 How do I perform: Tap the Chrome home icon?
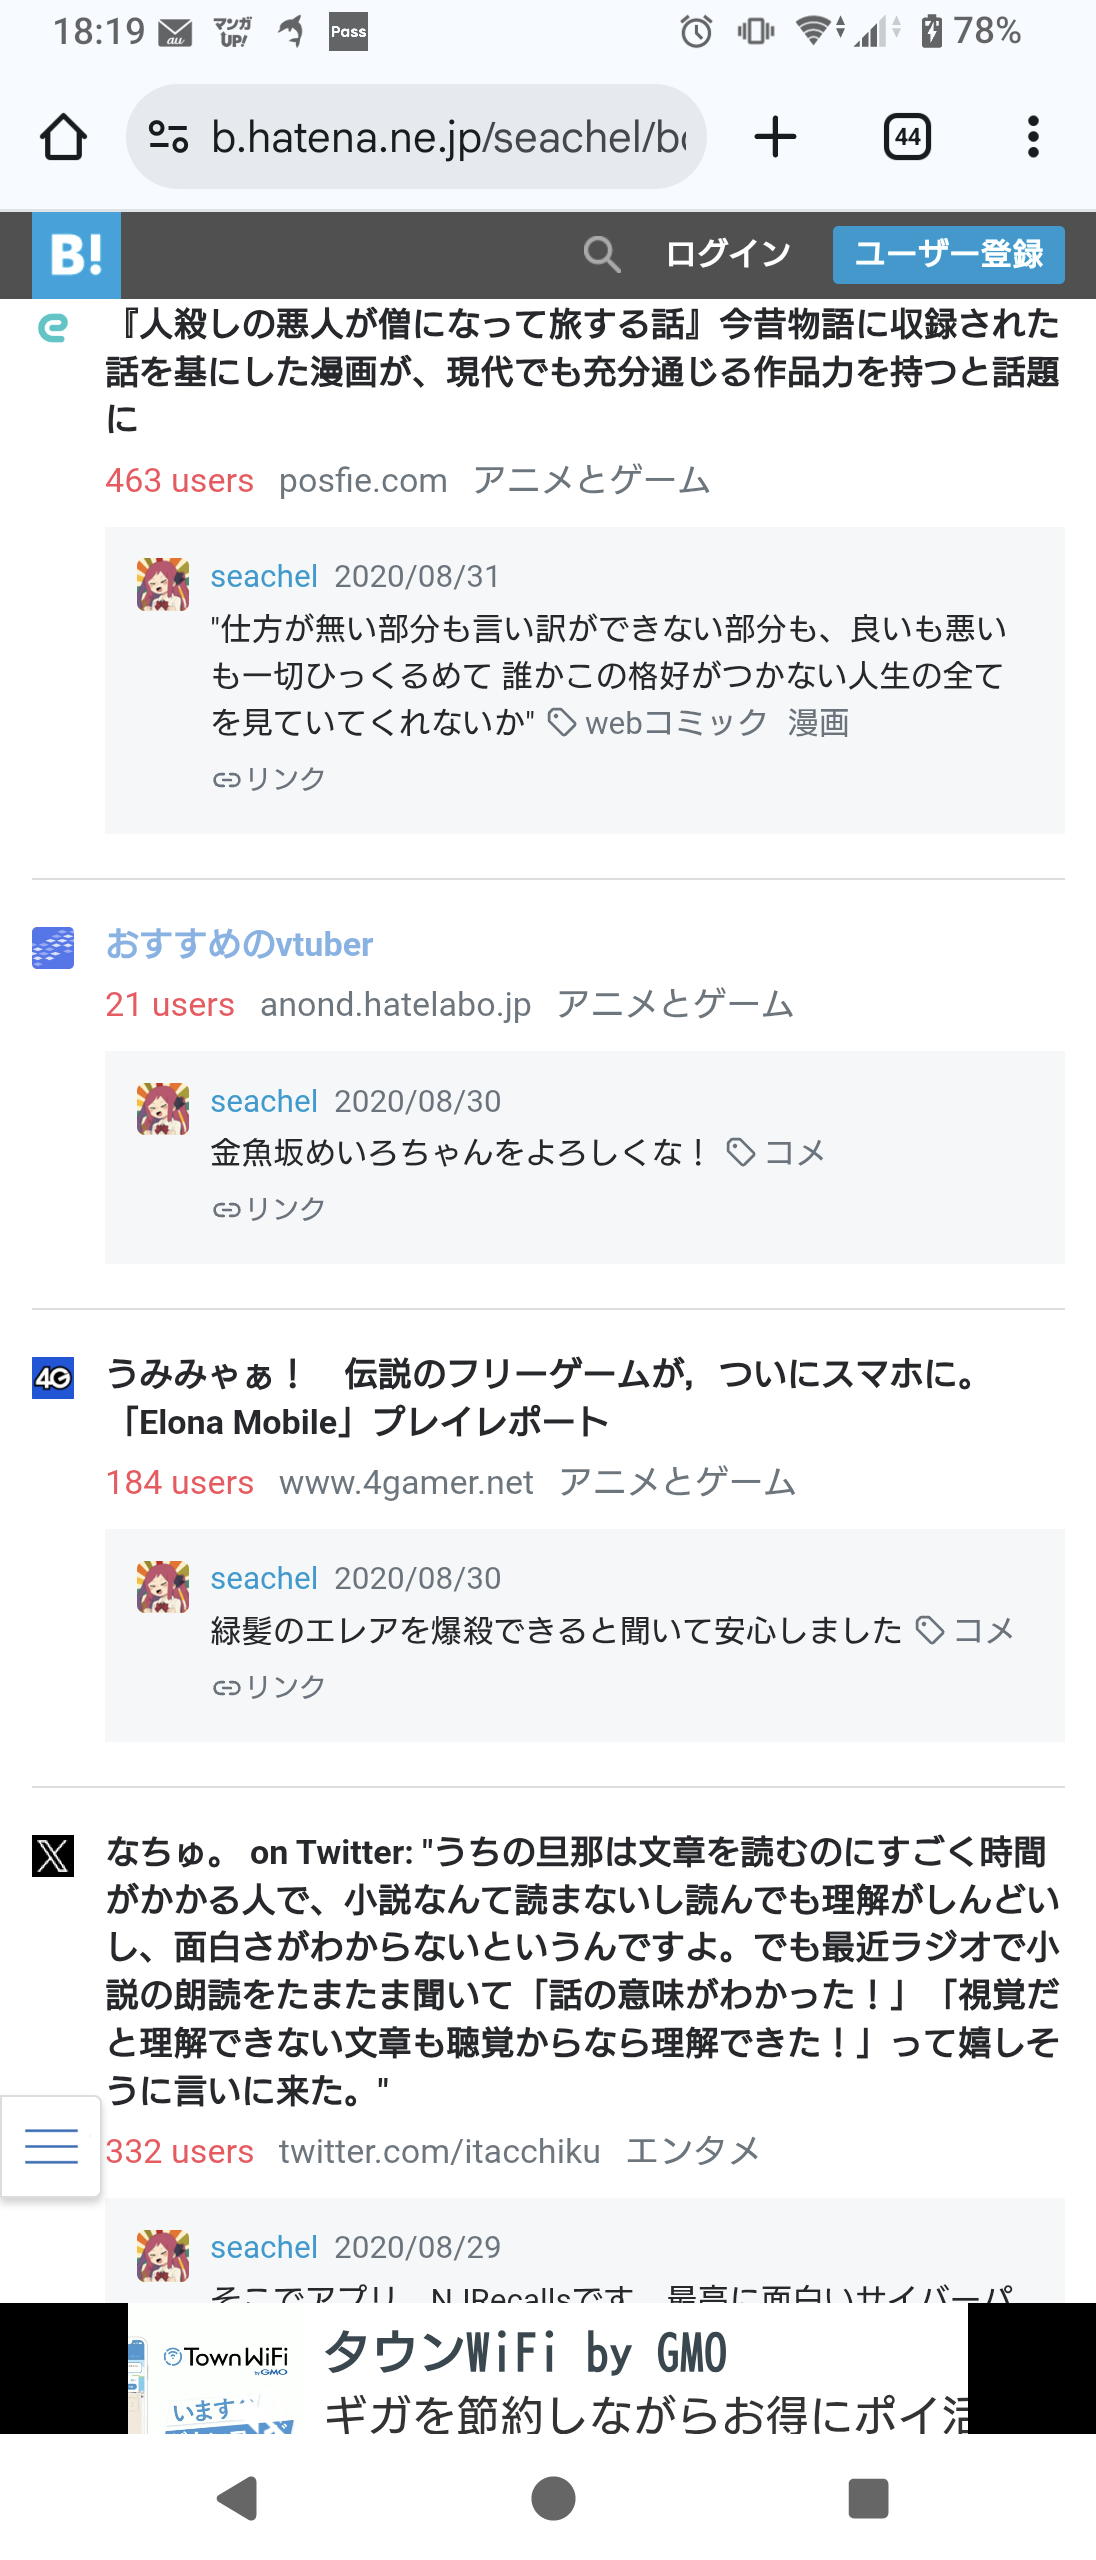[x=63, y=137]
